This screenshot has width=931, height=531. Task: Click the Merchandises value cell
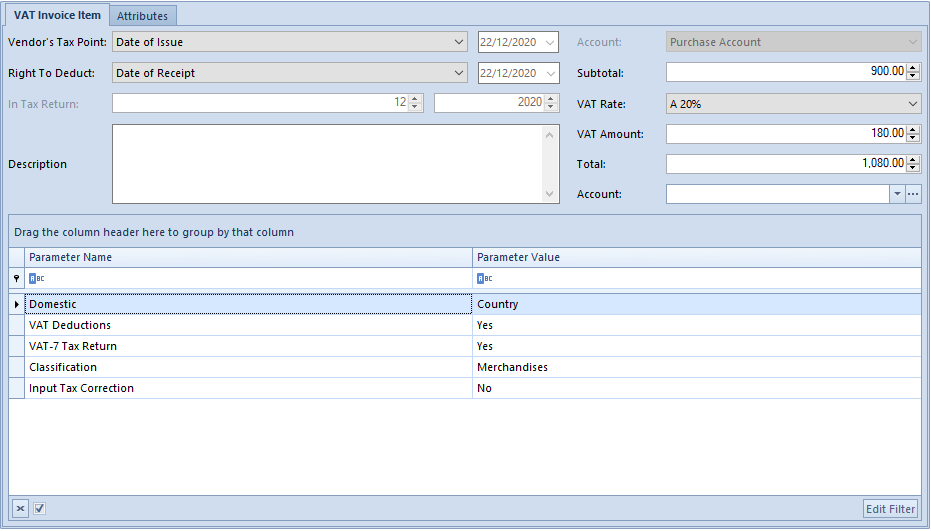point(696,367)
